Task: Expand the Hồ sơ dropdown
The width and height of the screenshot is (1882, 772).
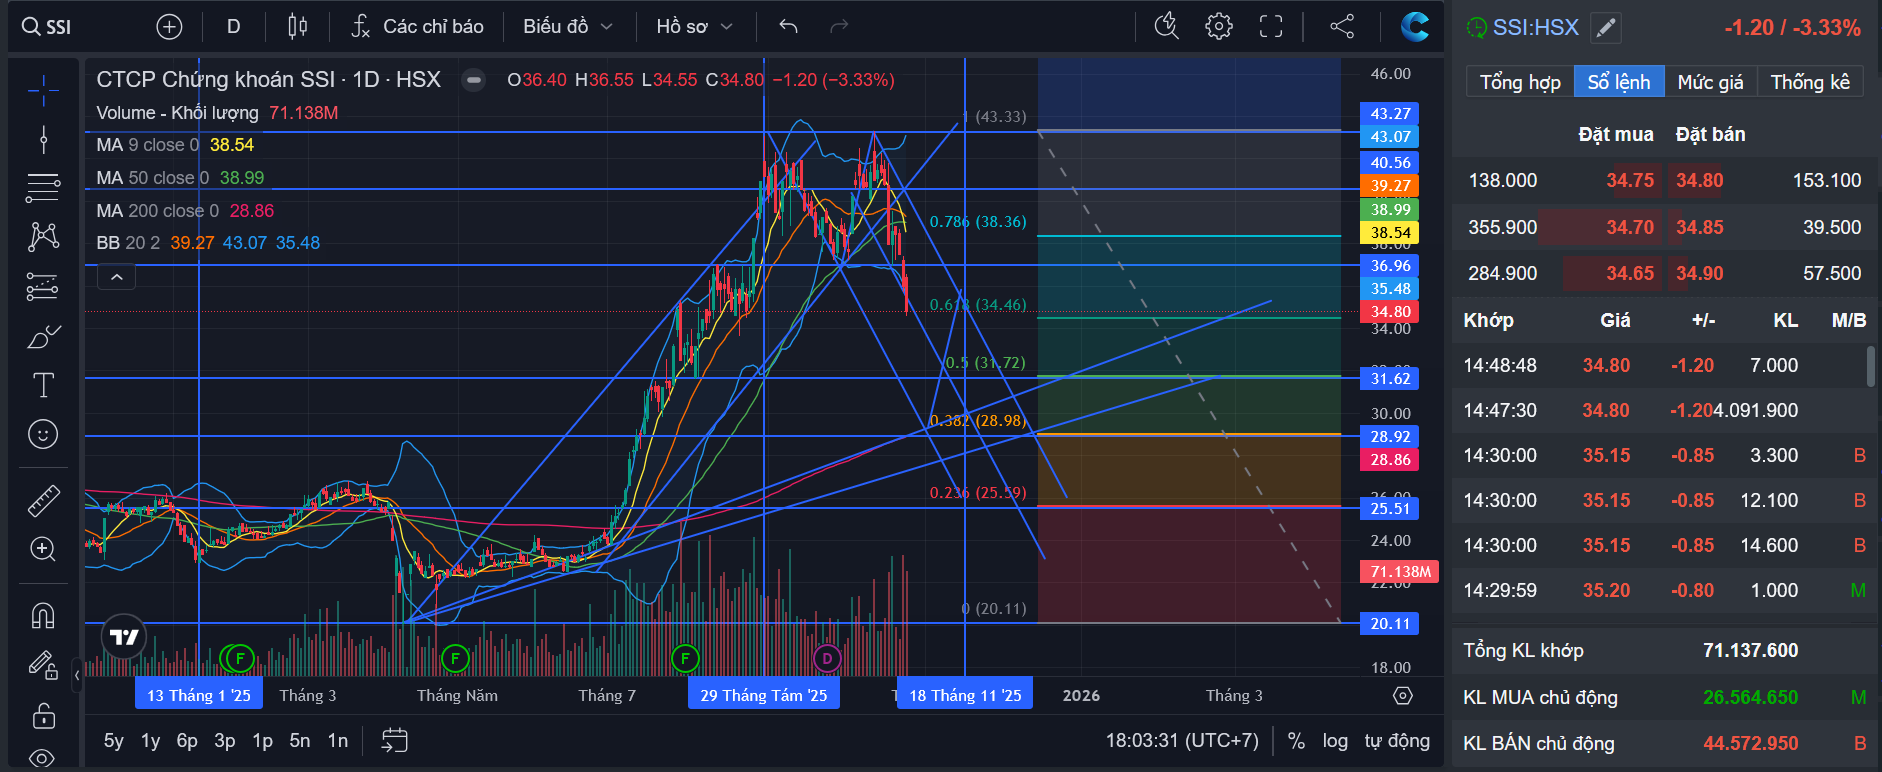Action: [x=694, y=27]
